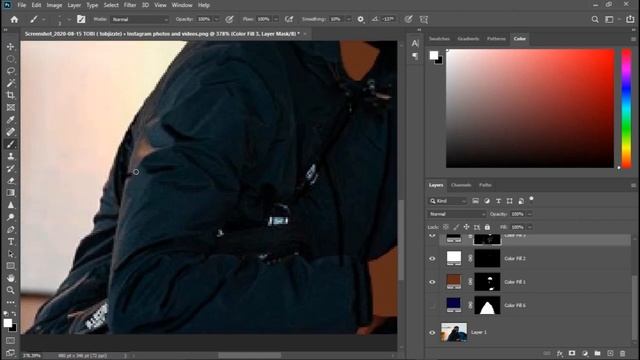Select the Pen tool
Image resolution: width=640 pixels, height=360 pixels.
click(x=11, y=229)
